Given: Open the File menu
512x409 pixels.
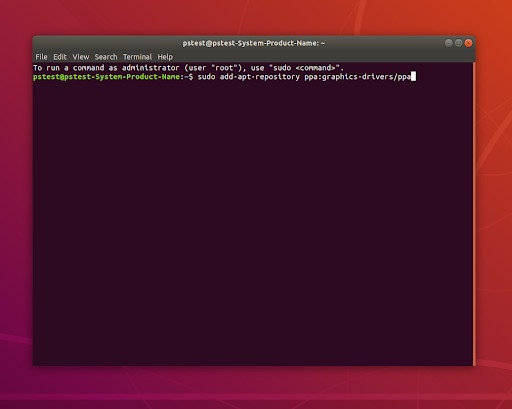Looking at the screenshot, I should tap(41, 57).
